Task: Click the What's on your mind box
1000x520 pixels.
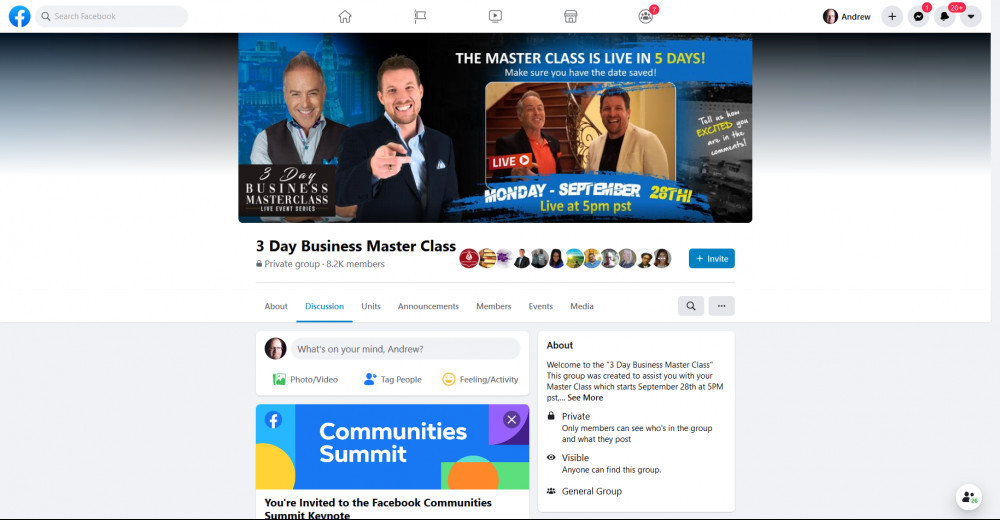Action: pos(406,349)
